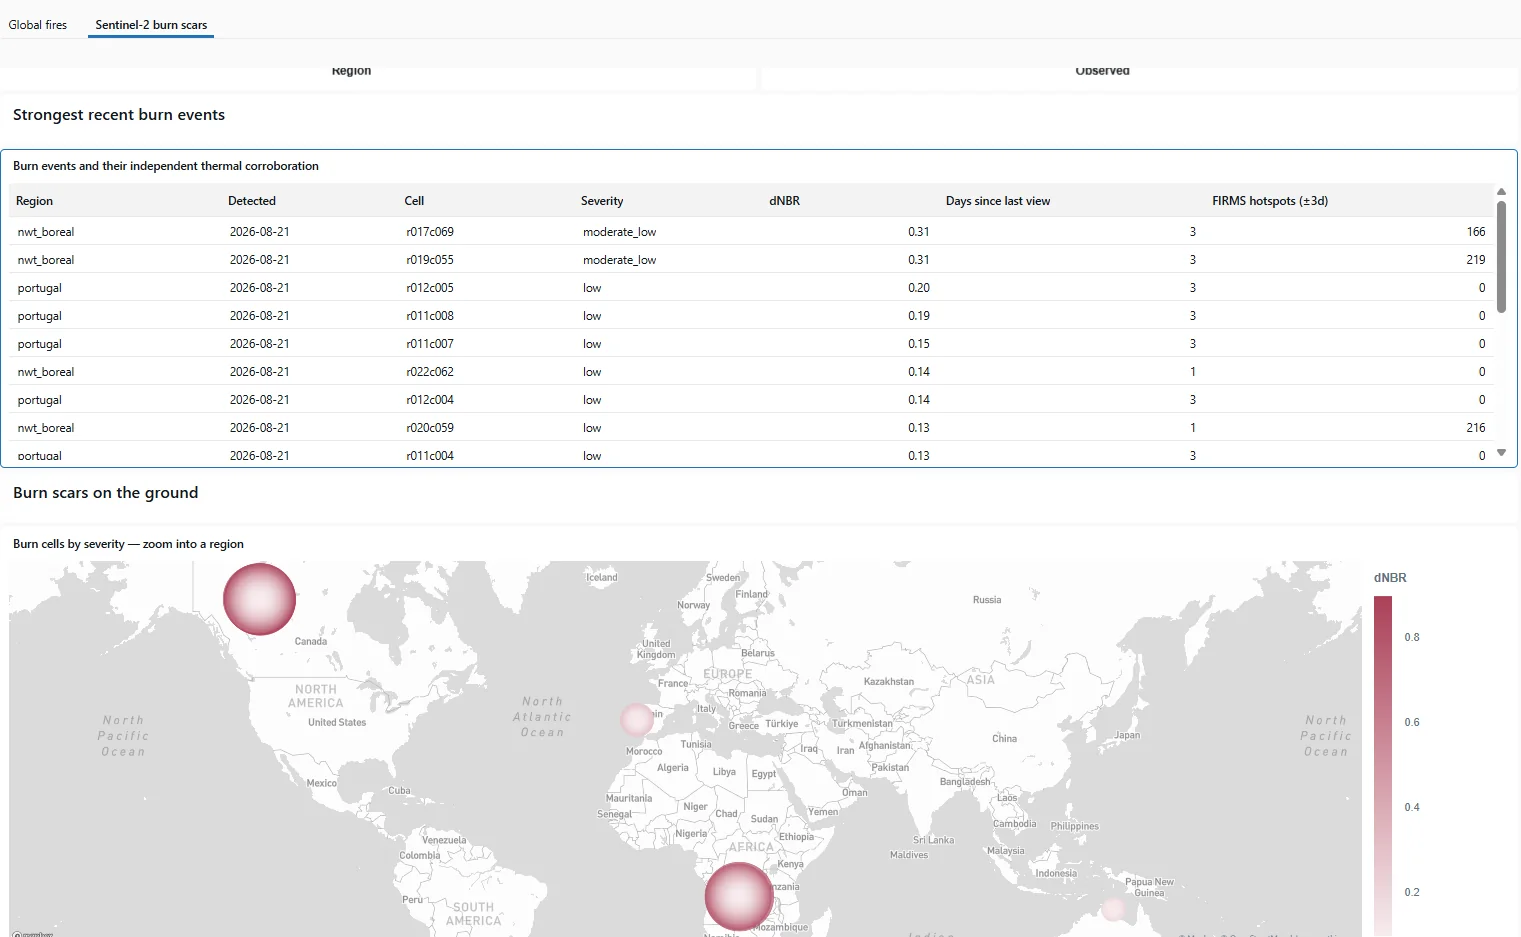Click cell ID r012c005
The width and height of the screenshot is (1521, 937).
(x=430, y=288)
